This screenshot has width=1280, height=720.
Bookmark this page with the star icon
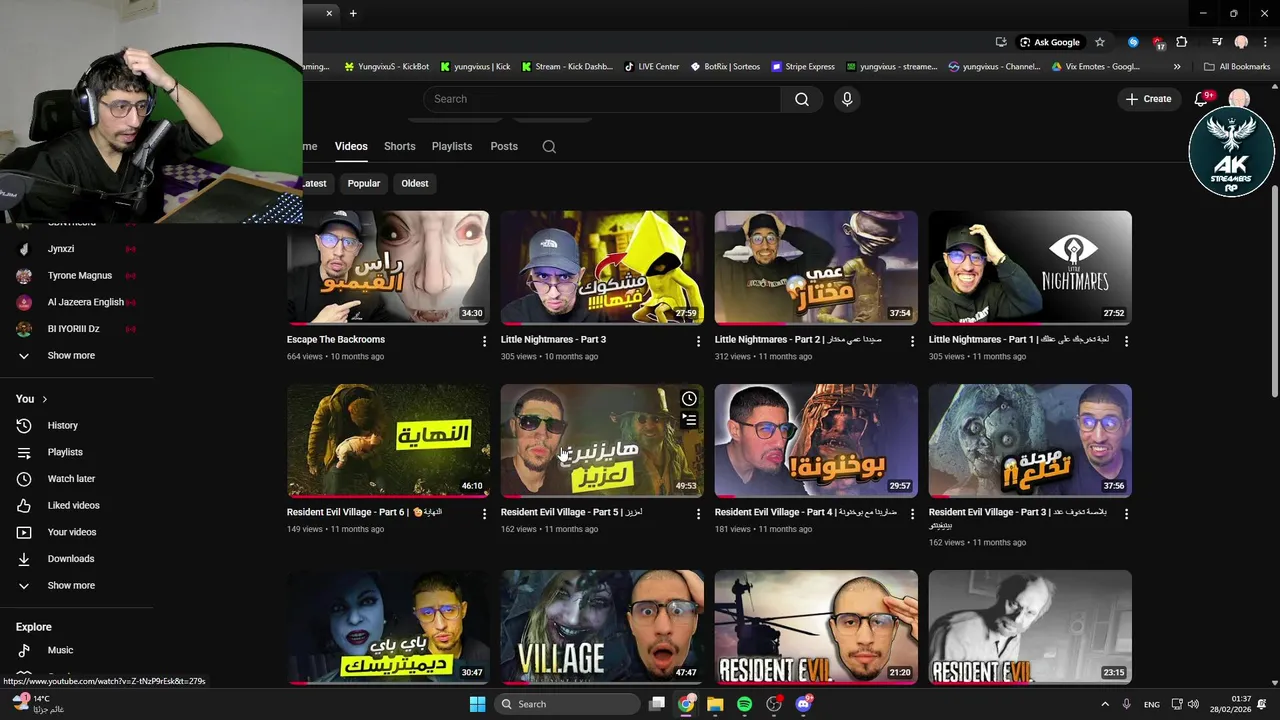1100,42
